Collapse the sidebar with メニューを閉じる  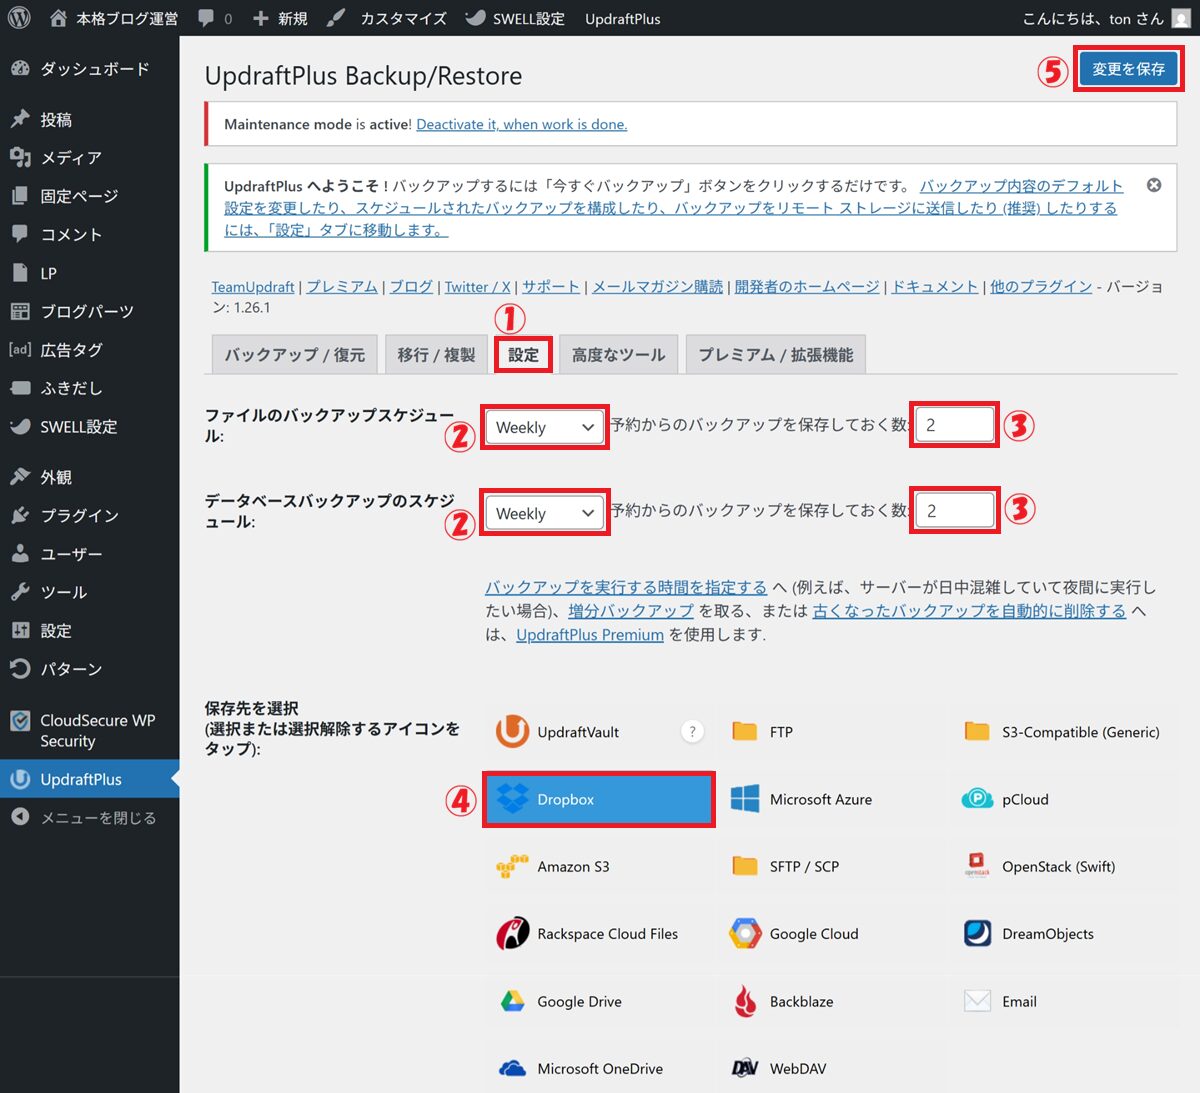coord(97,817)
